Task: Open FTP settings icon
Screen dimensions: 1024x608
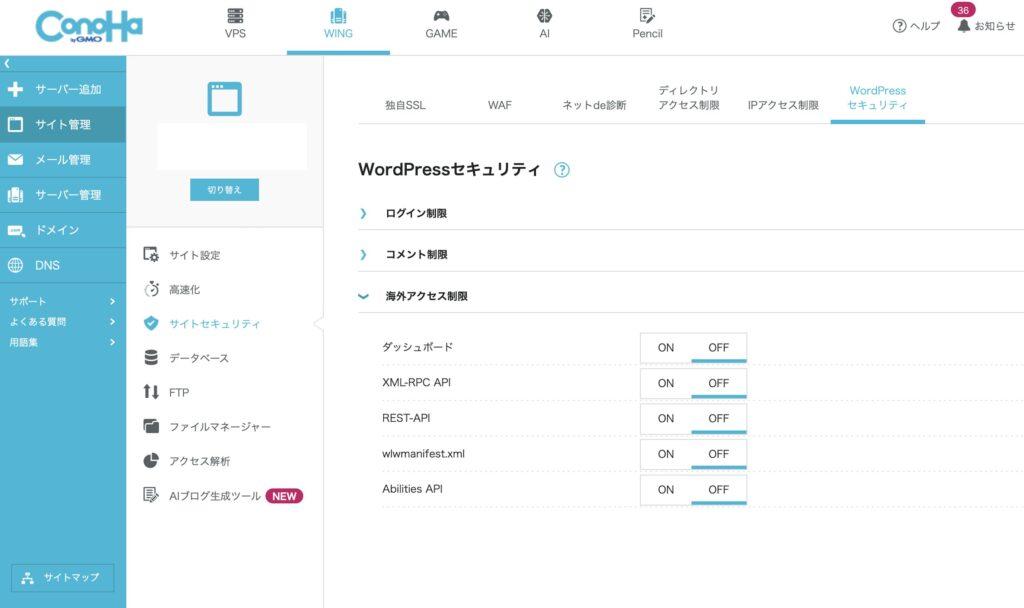Action: click(x=151, y=392)
